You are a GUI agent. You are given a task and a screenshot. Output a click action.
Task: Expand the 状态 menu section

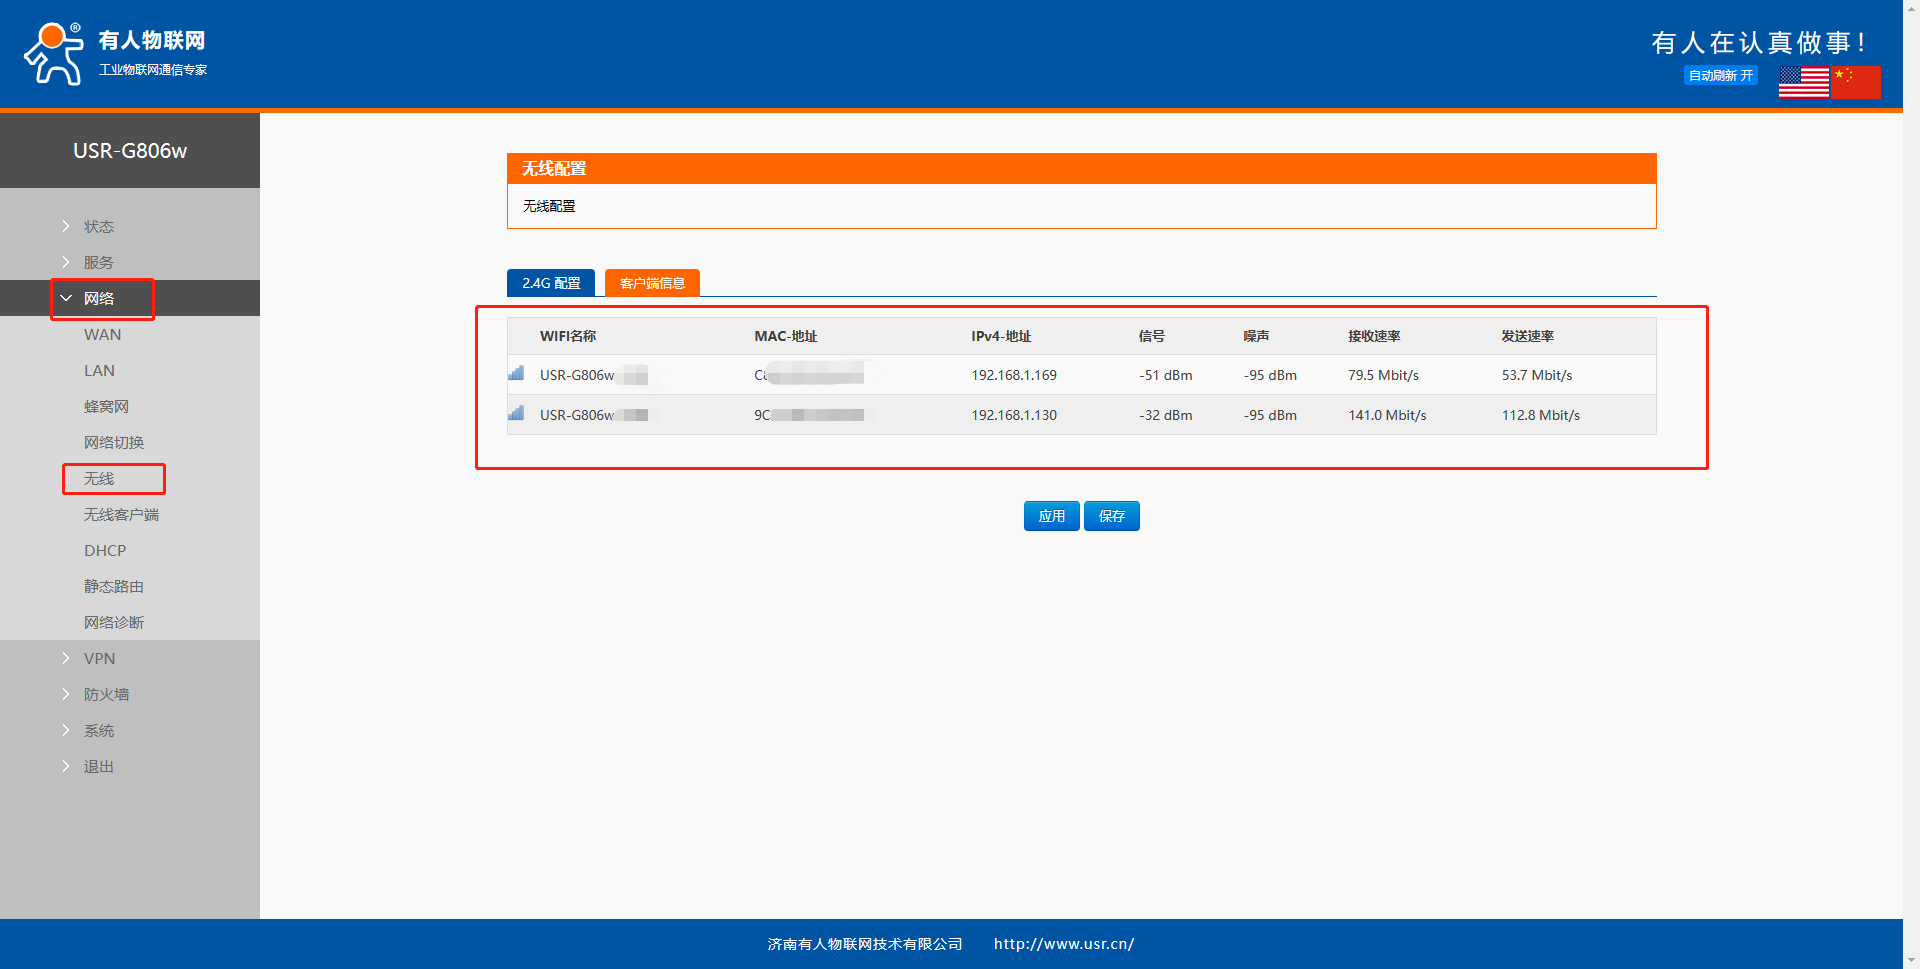point(98,227)
